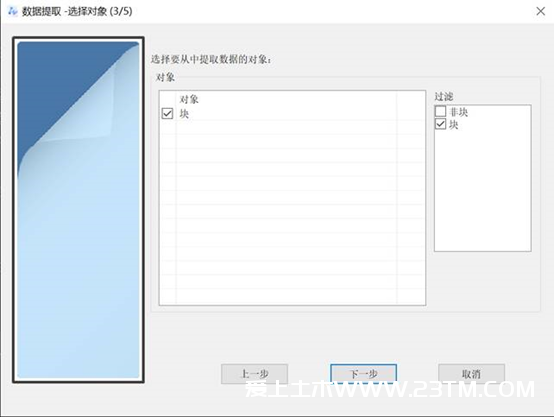Proceed with the 下一步 button
This screenshot has height=417, width=554.
(x=364, y=374)
